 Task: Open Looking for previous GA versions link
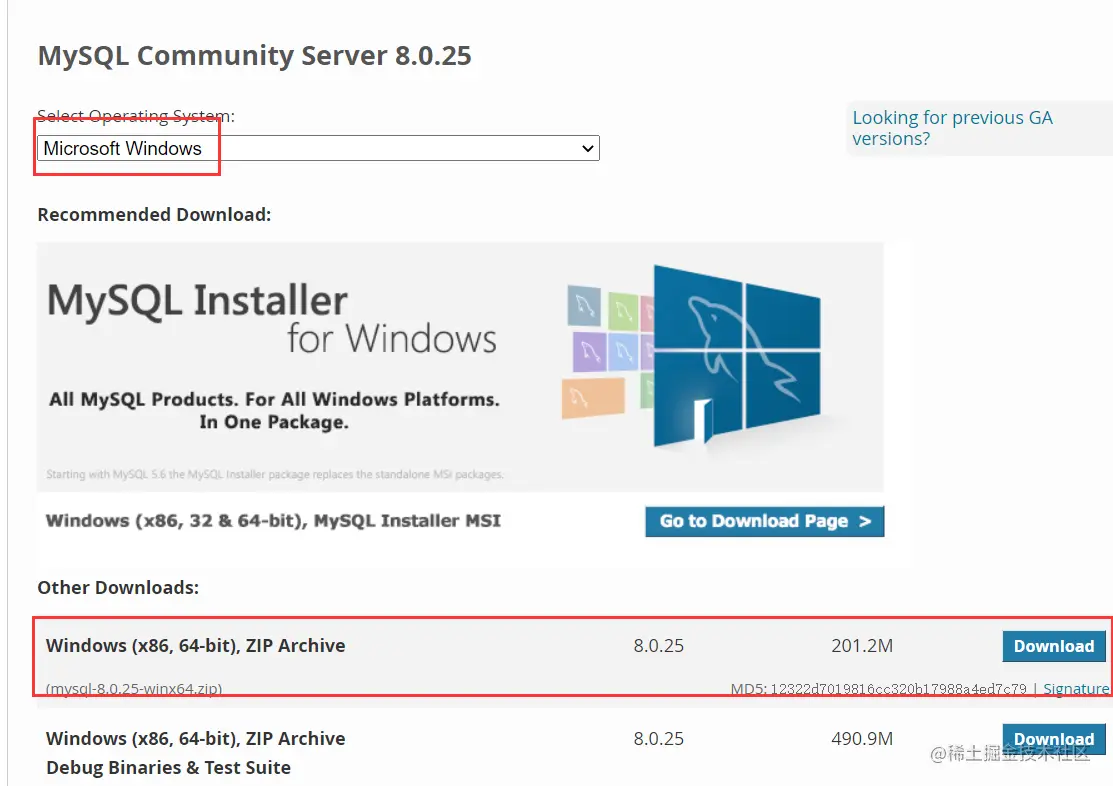coord(952,128)
